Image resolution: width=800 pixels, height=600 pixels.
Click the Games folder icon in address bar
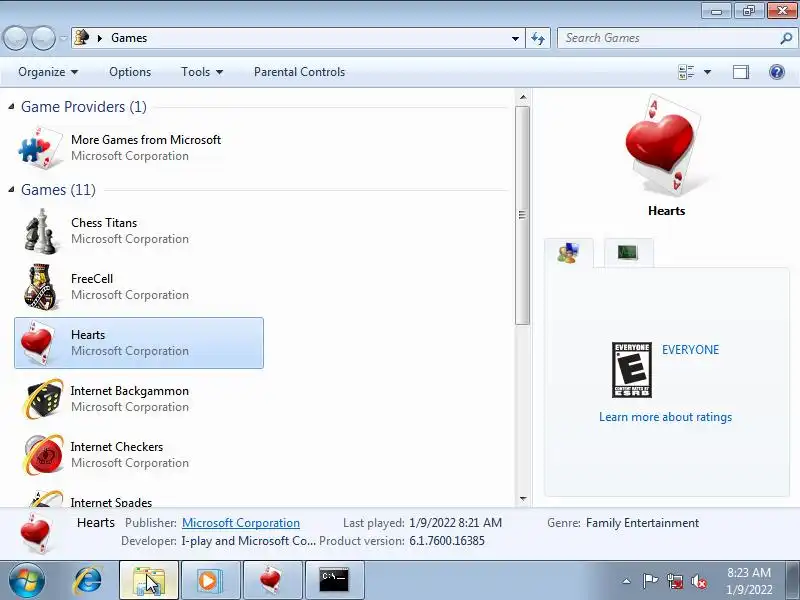[x=82, y=37]
